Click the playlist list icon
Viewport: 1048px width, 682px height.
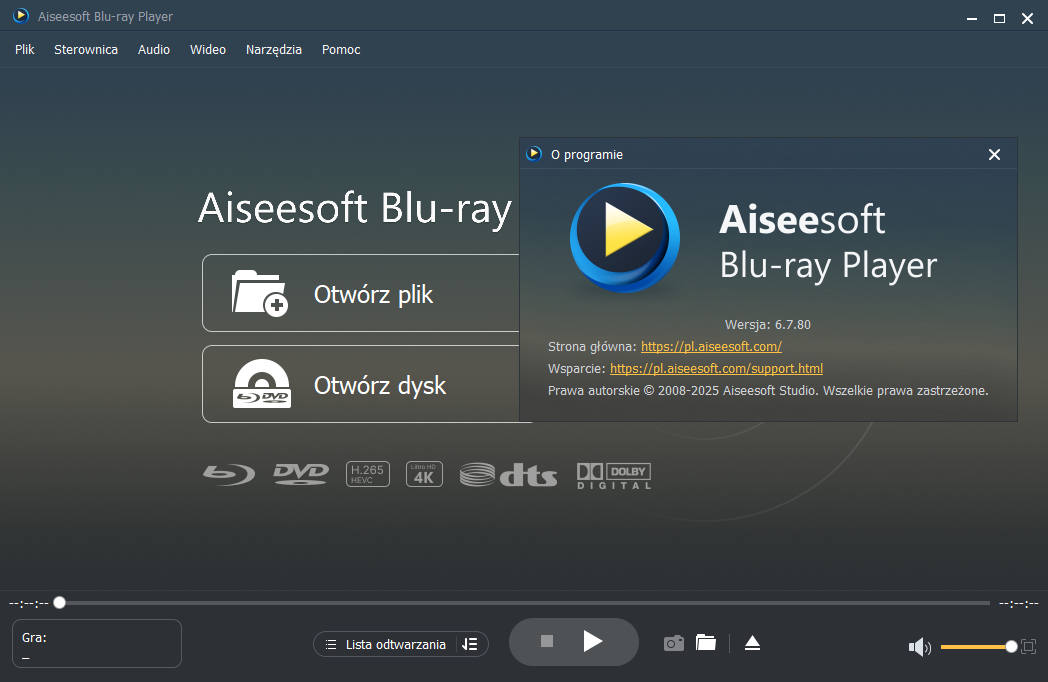pyautogui.click(x=330, y=645)
